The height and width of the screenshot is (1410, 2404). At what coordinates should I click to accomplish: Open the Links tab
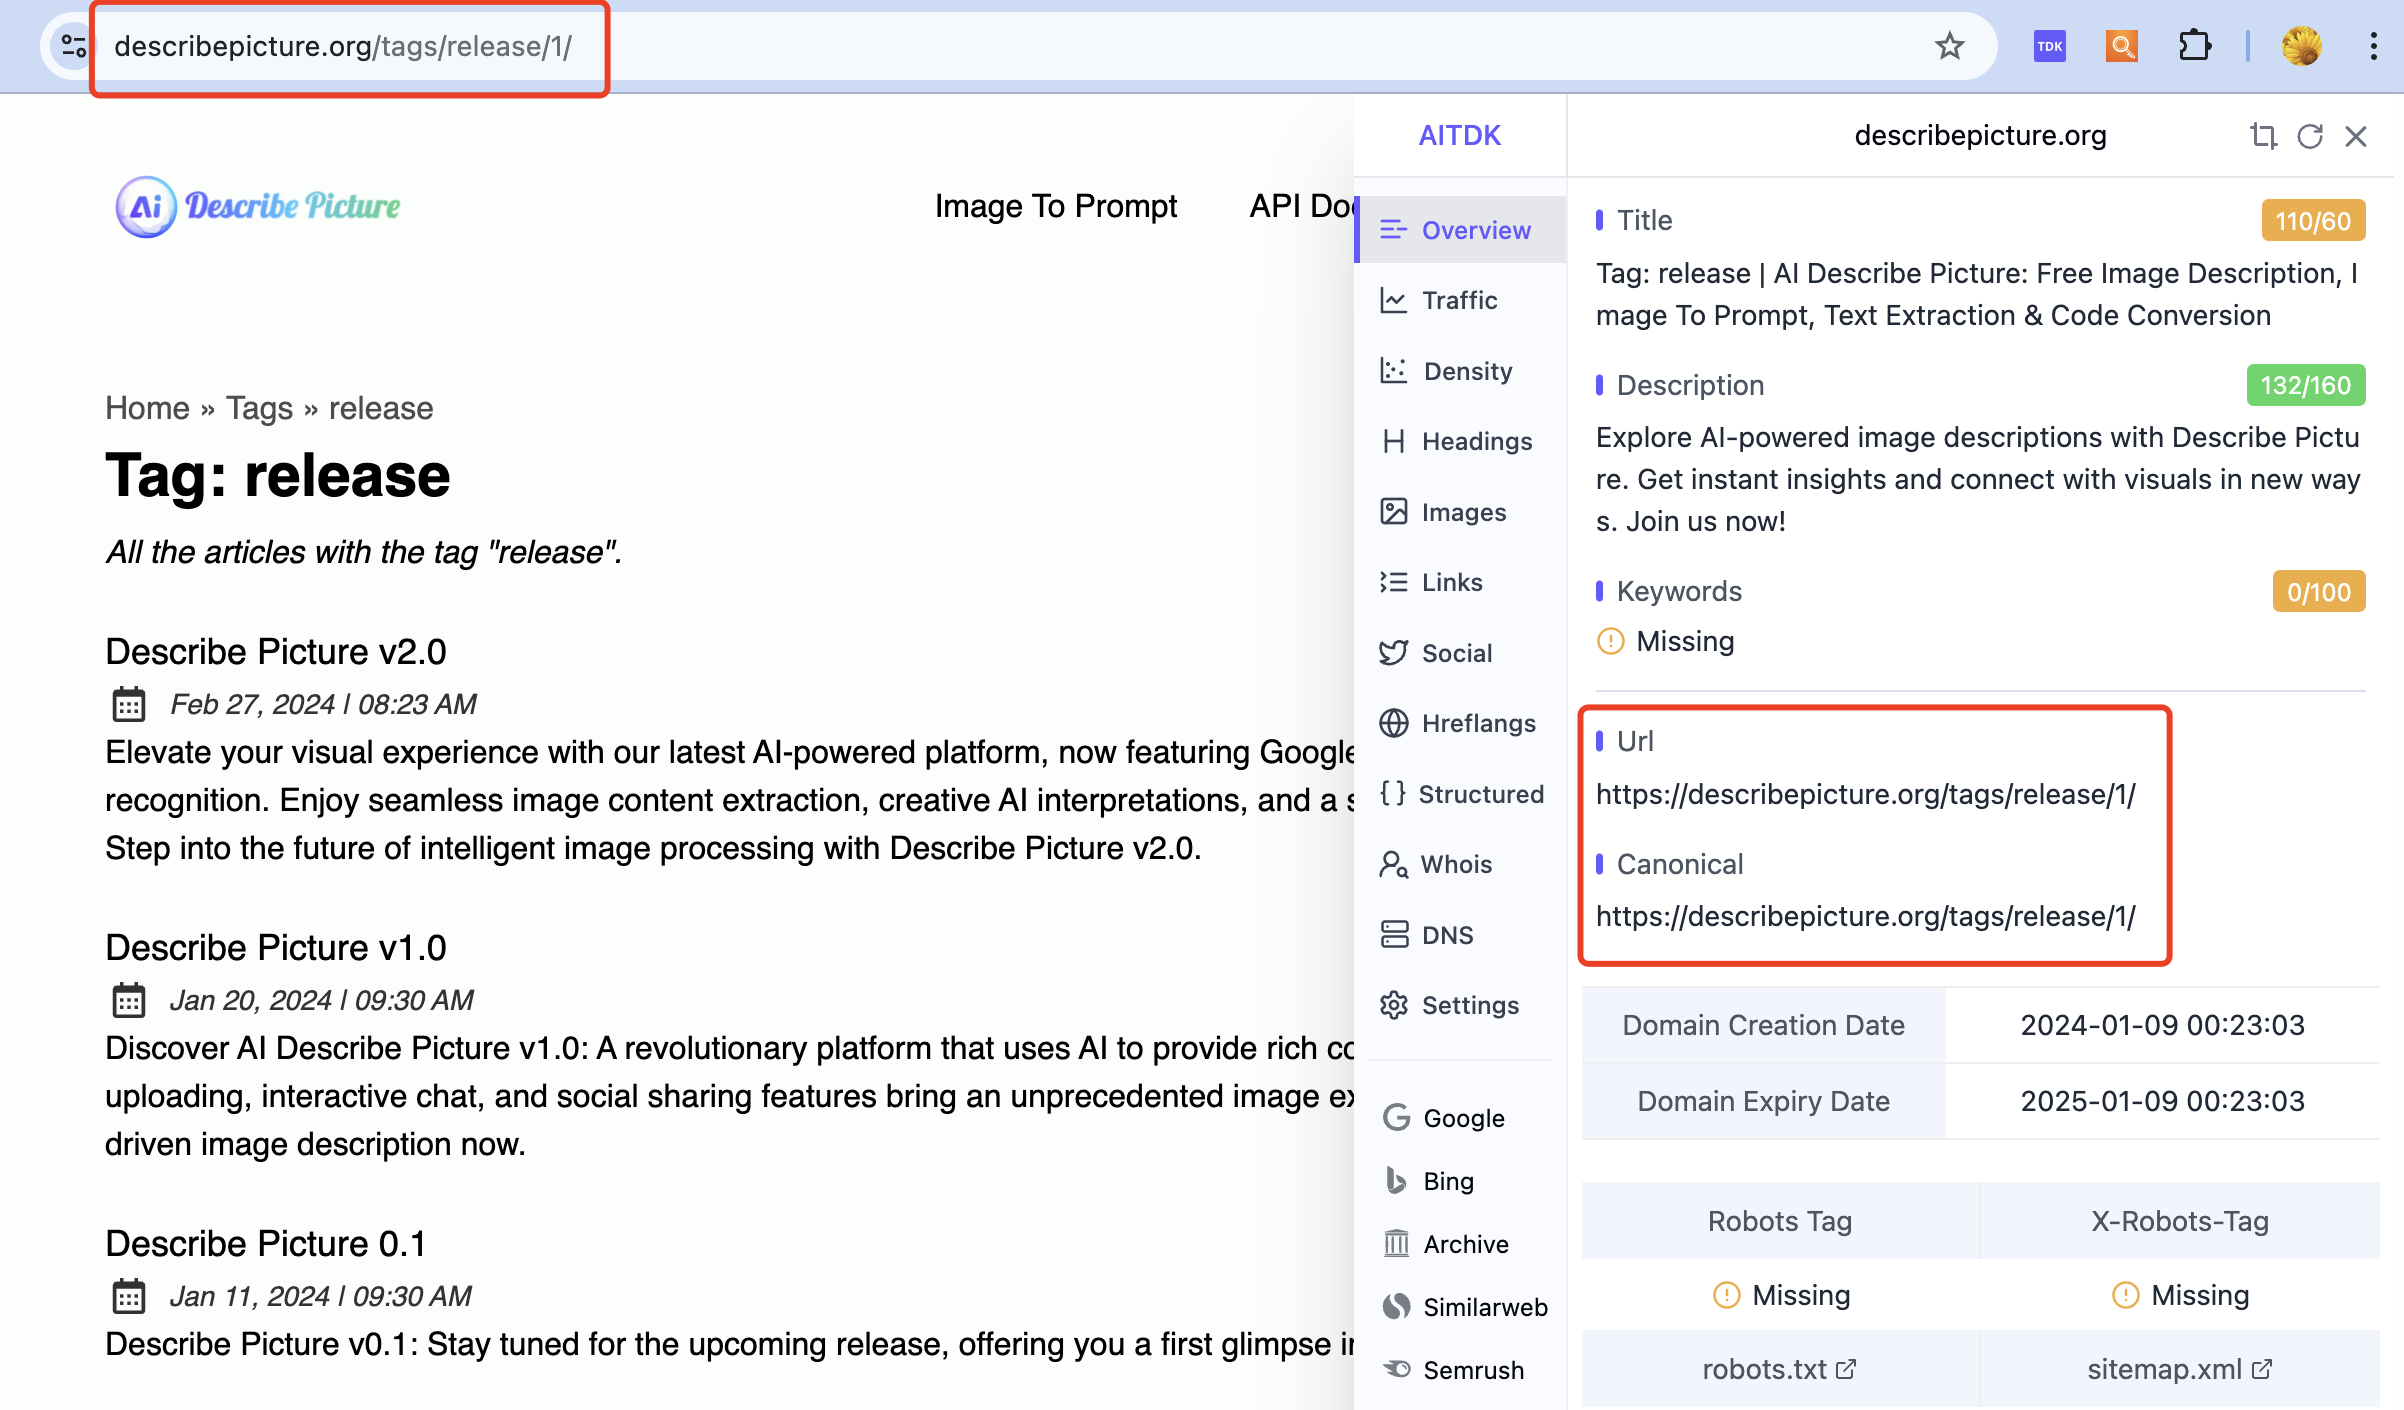1460,582
